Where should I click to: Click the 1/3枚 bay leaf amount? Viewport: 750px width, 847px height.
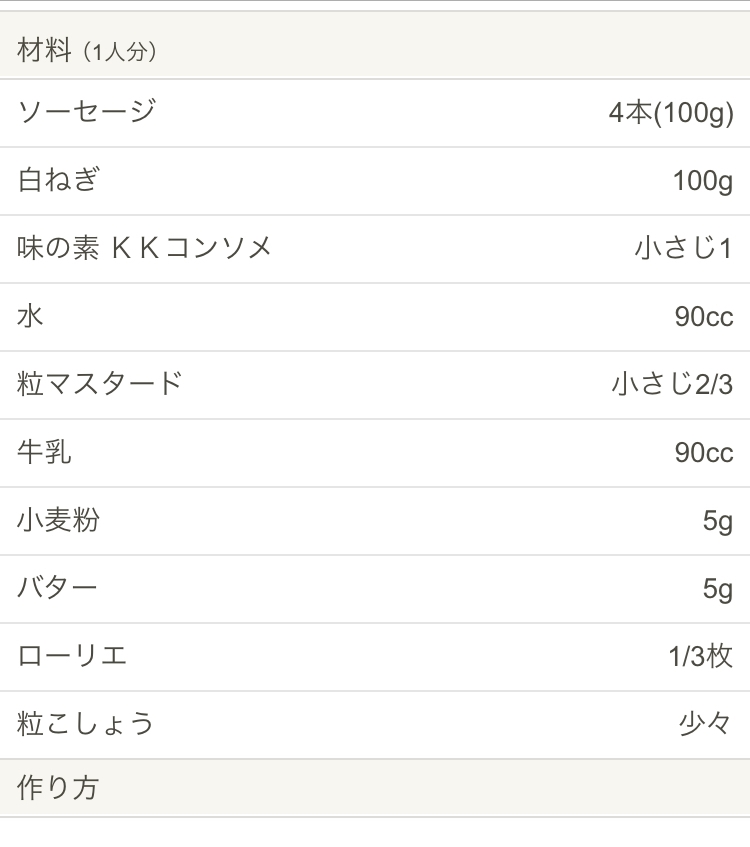700,656
